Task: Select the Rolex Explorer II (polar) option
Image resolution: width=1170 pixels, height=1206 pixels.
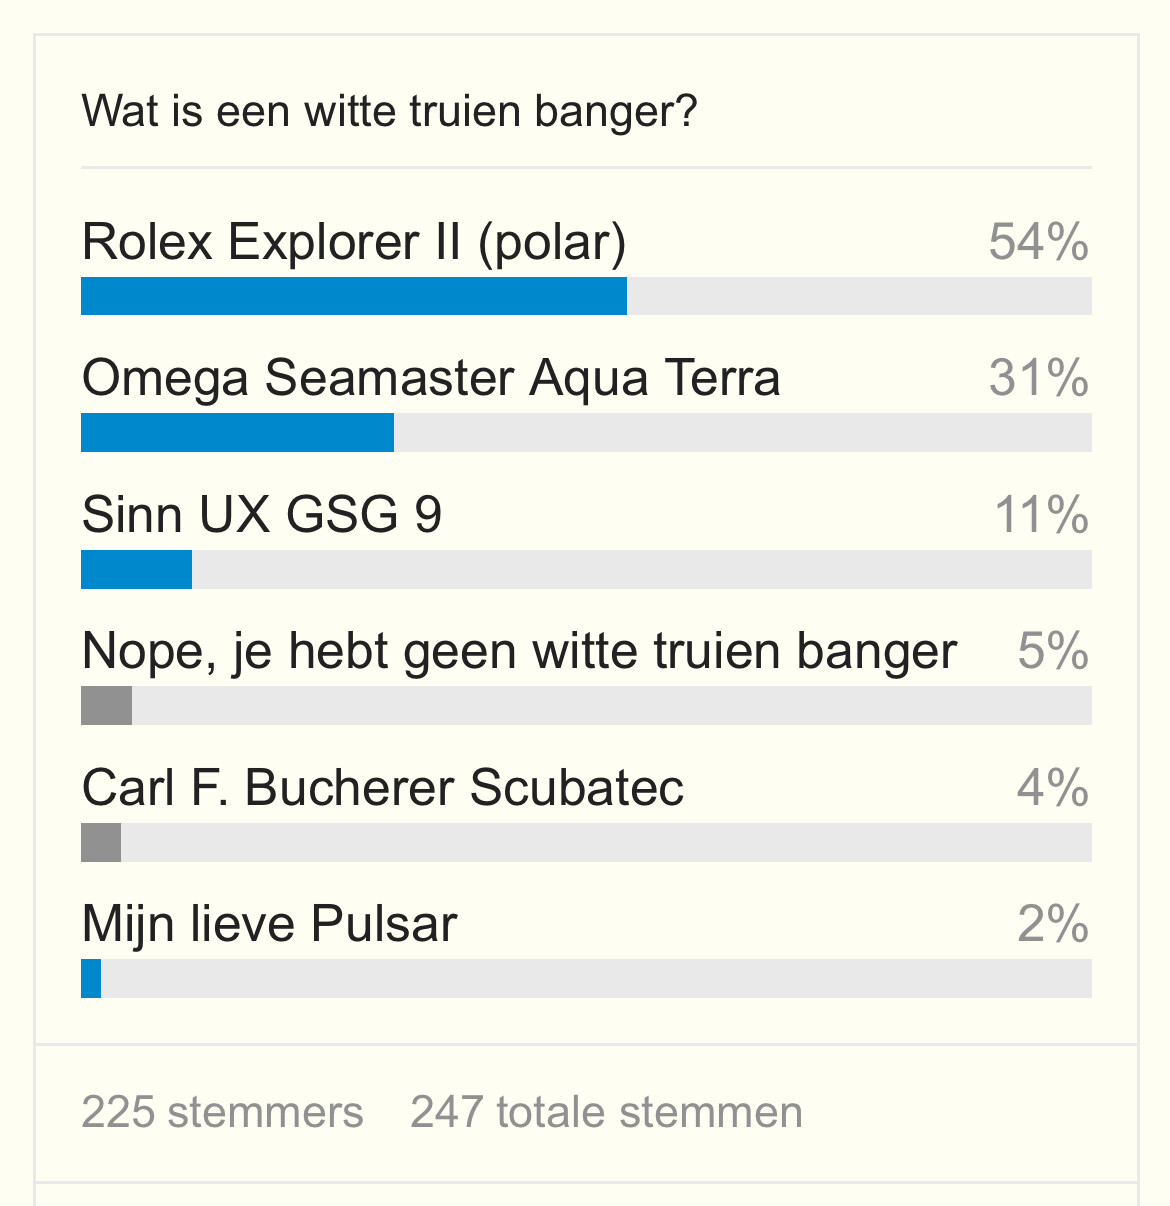Action: (x=354, y=242)
